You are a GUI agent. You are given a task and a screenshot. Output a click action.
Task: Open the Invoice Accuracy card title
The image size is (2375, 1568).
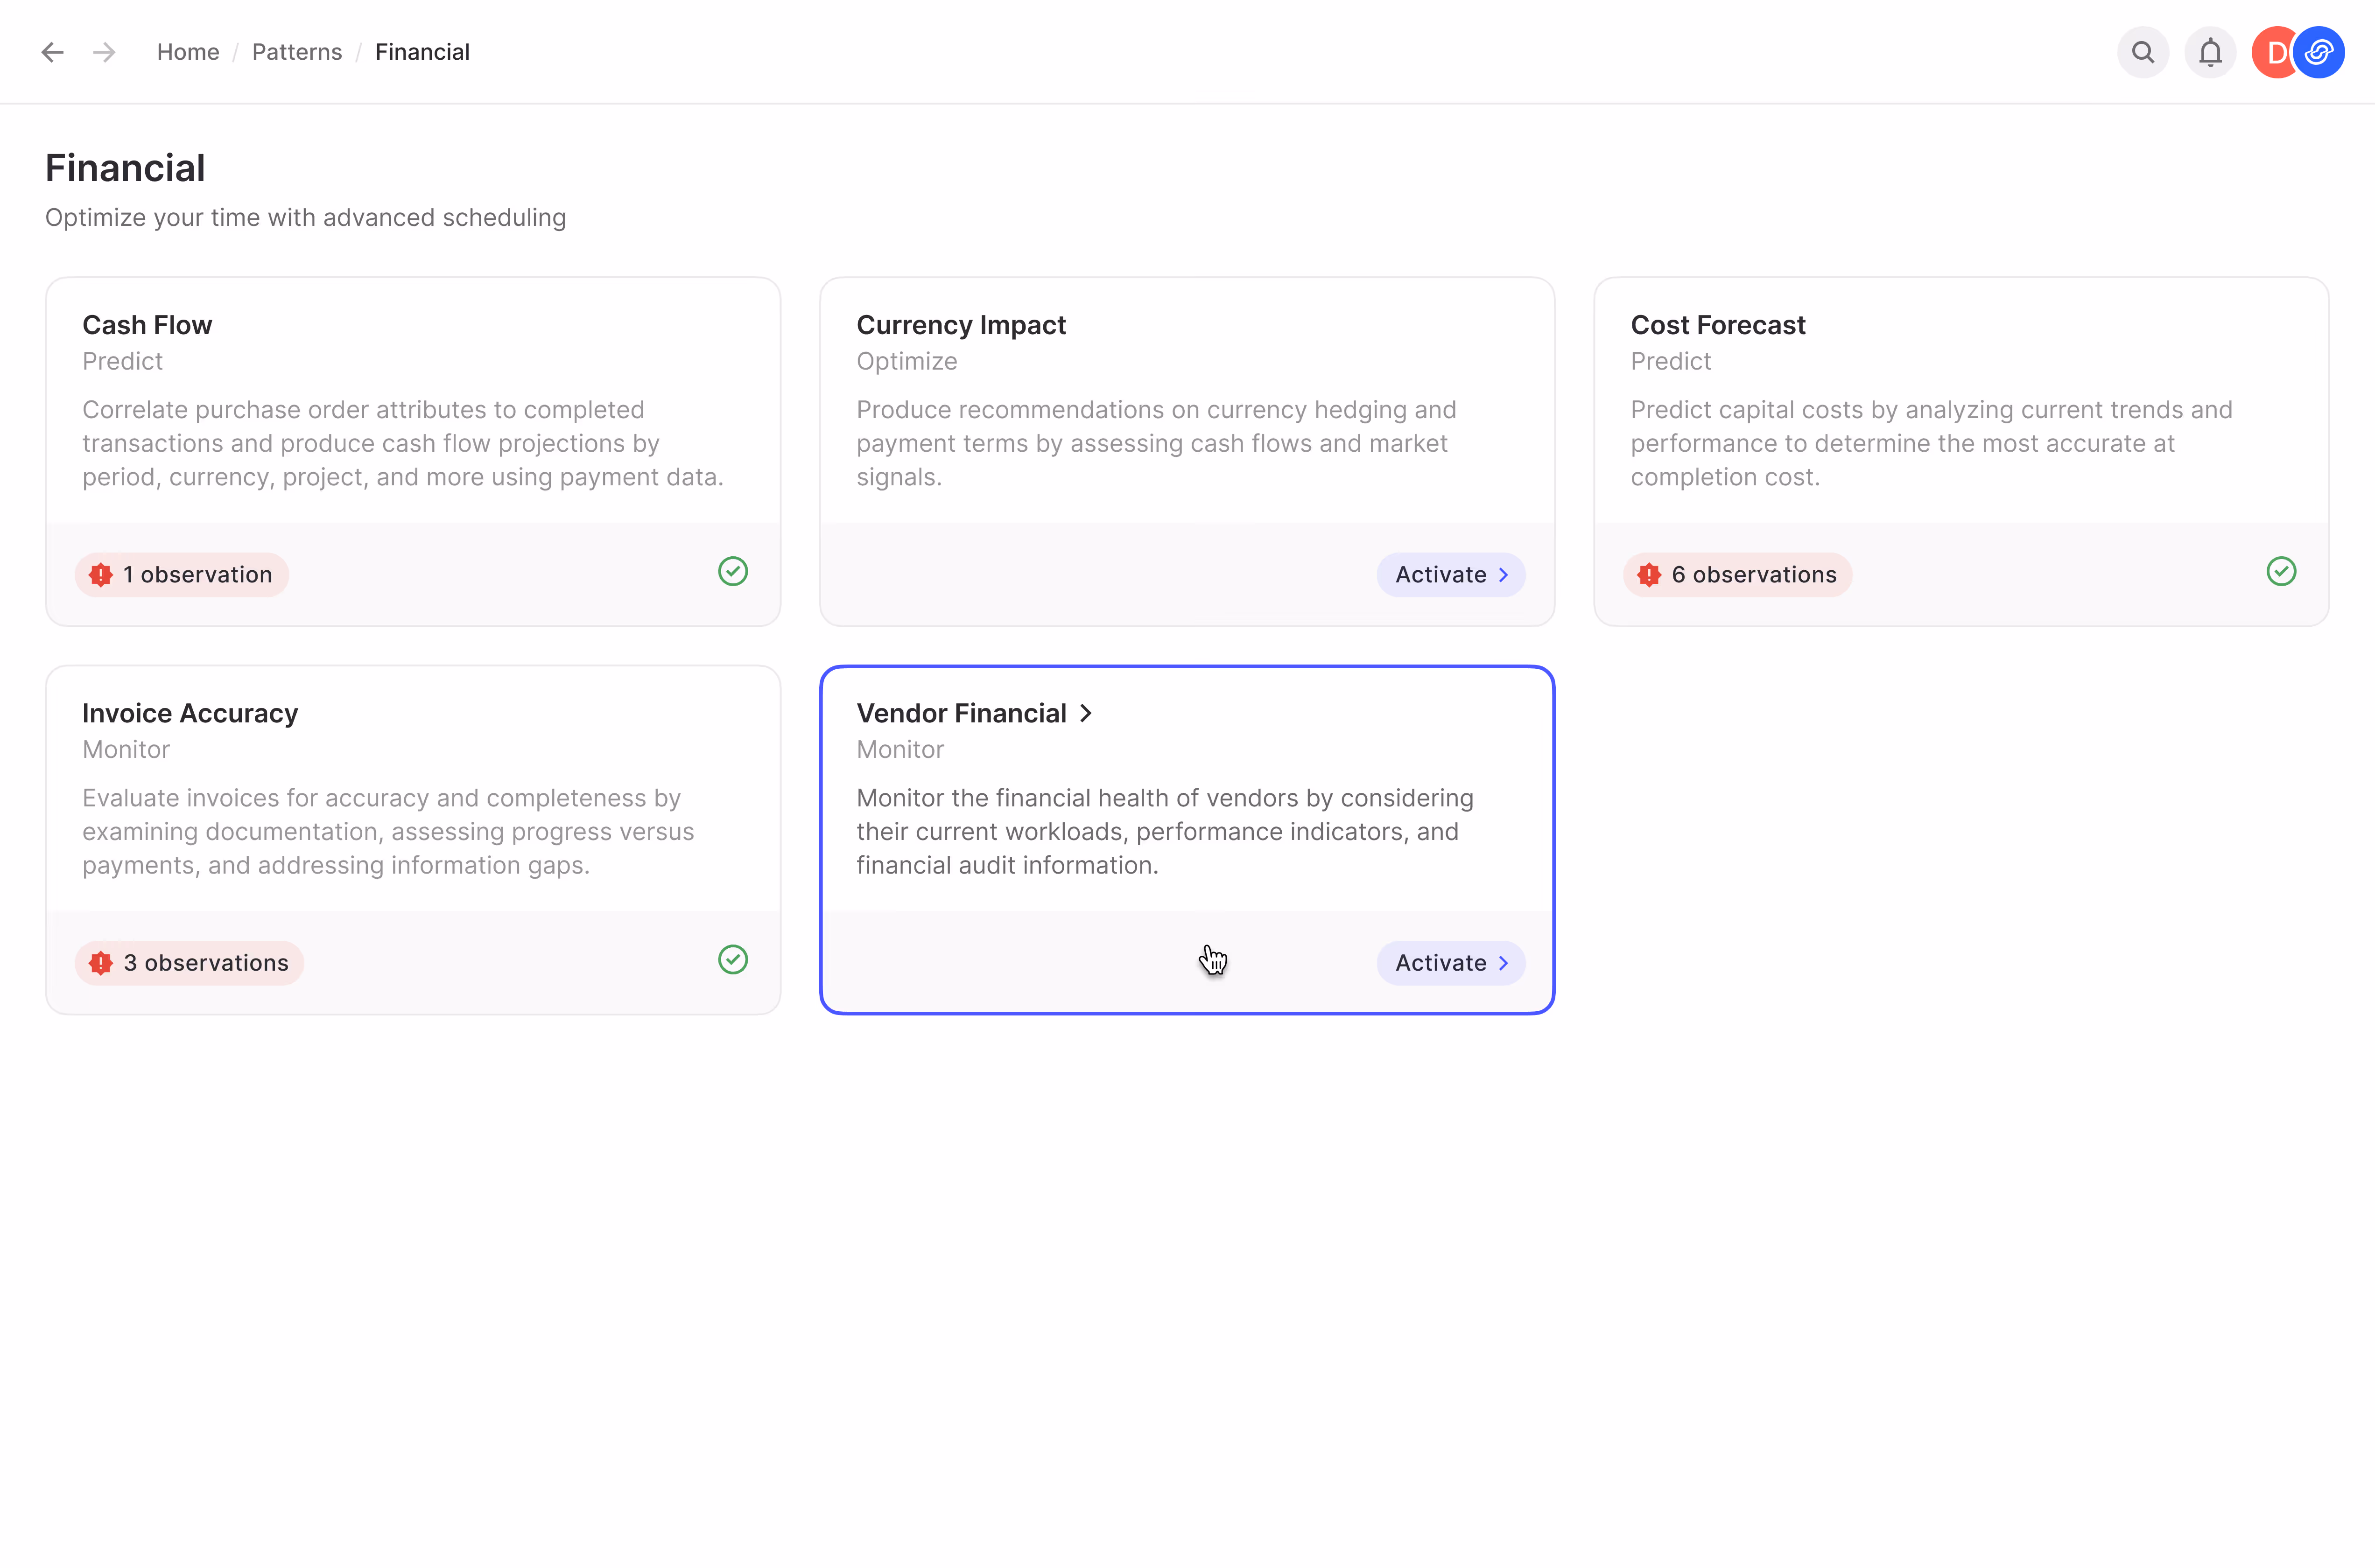point(190,713)
